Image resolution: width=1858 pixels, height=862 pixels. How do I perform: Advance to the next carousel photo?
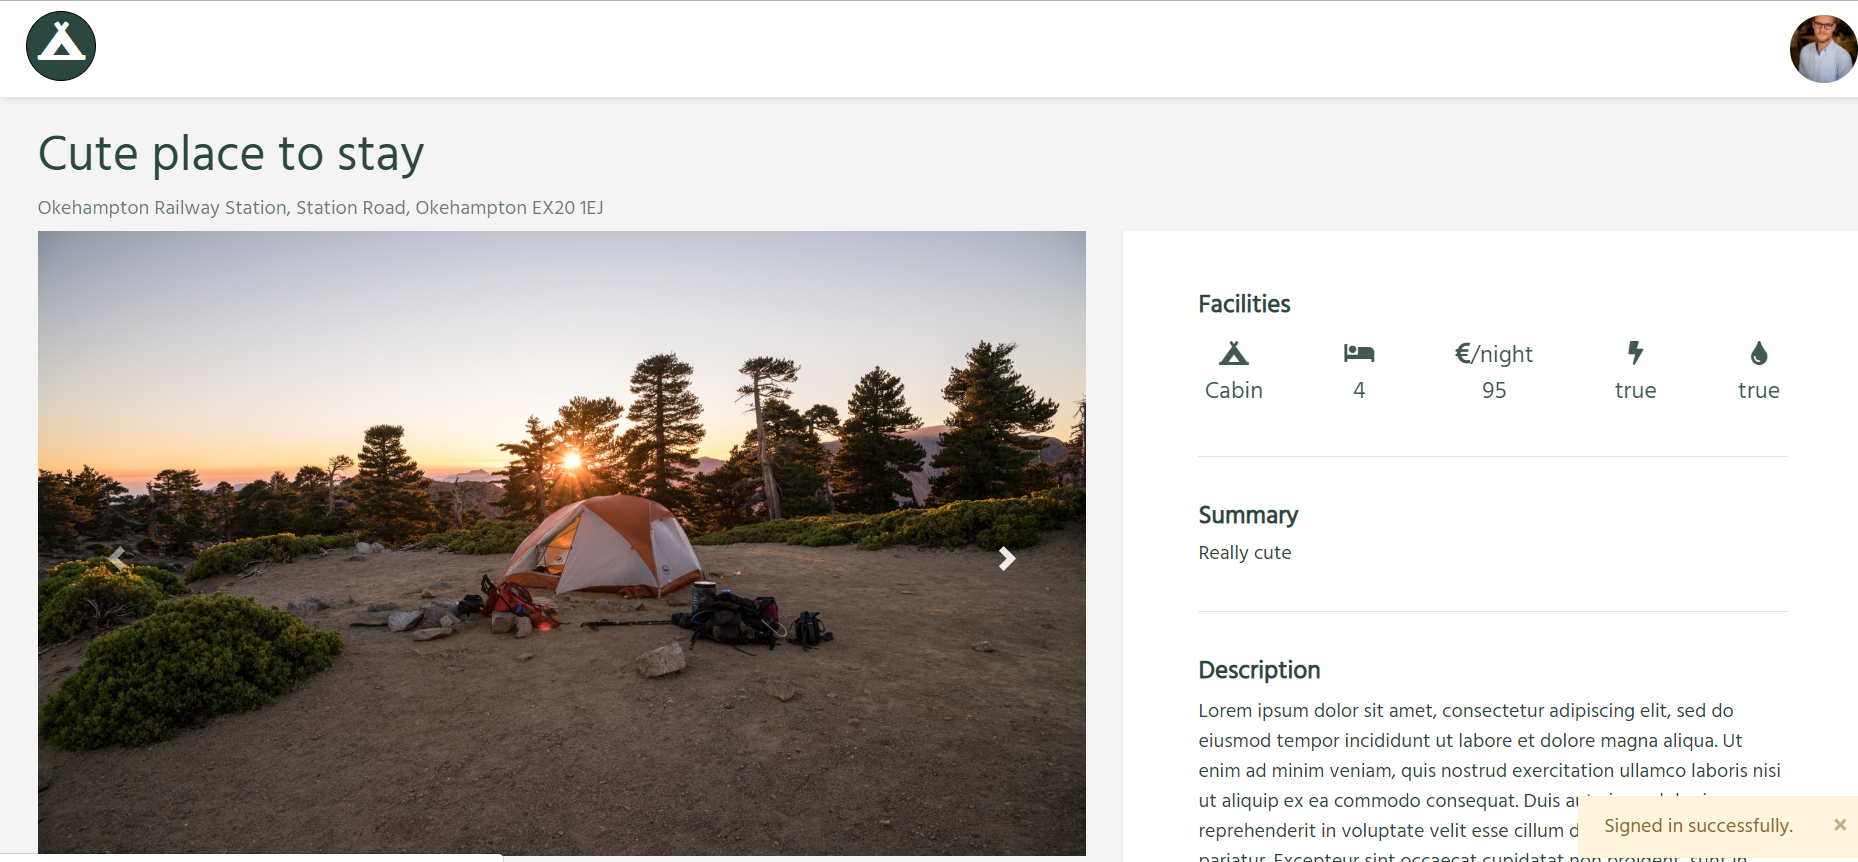click(x=1007, y=559)
